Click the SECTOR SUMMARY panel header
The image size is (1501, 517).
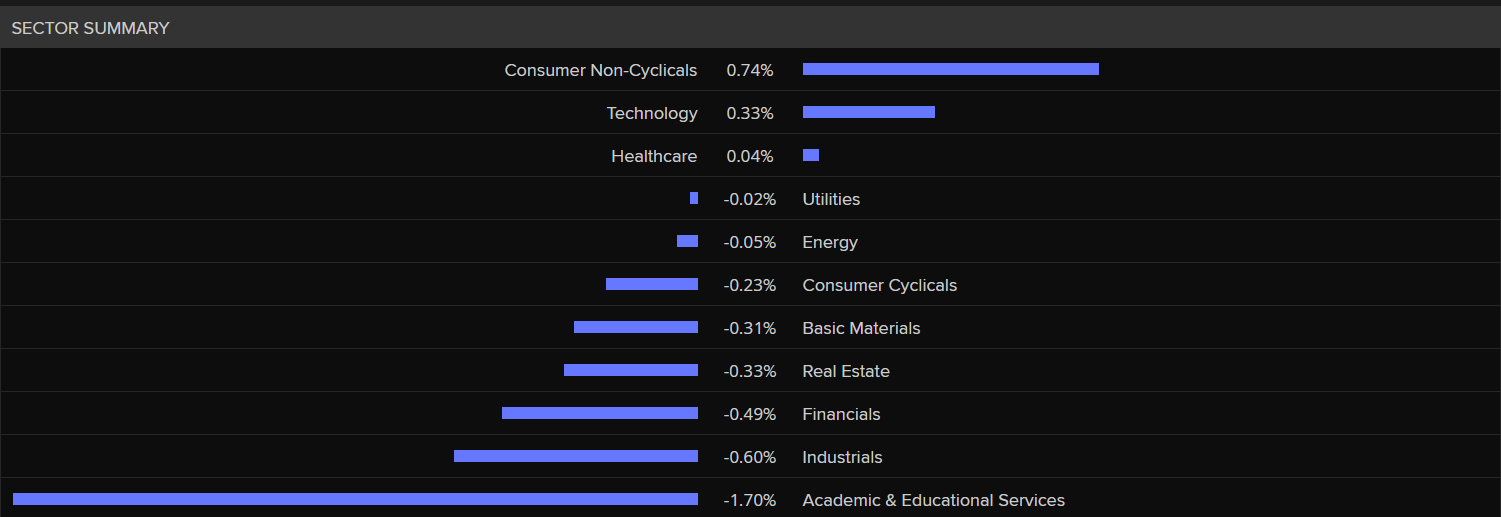pyautogui.click(x=90, y=28)
